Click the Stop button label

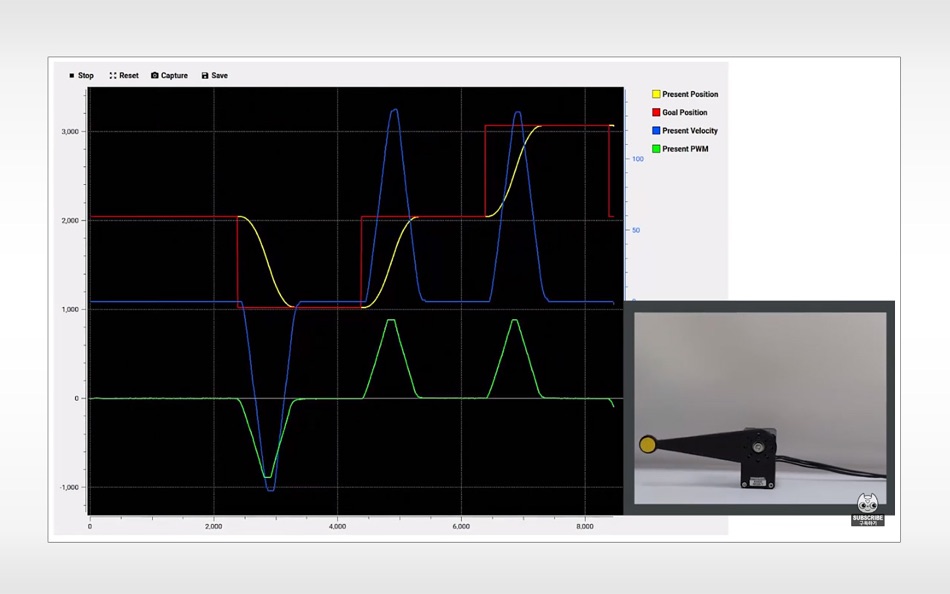click(85, 76)
